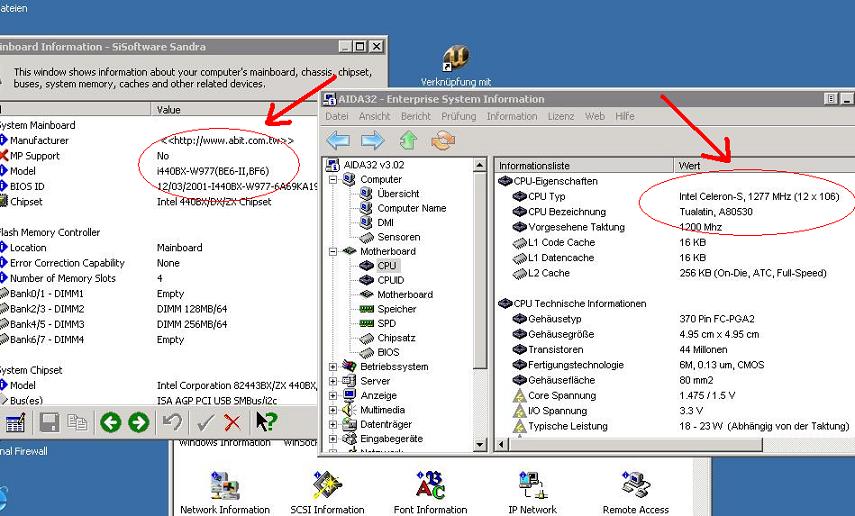This screenshot has width=855, height=516.
Task: Open the Font Information module icon
Action: pos(430,485)
